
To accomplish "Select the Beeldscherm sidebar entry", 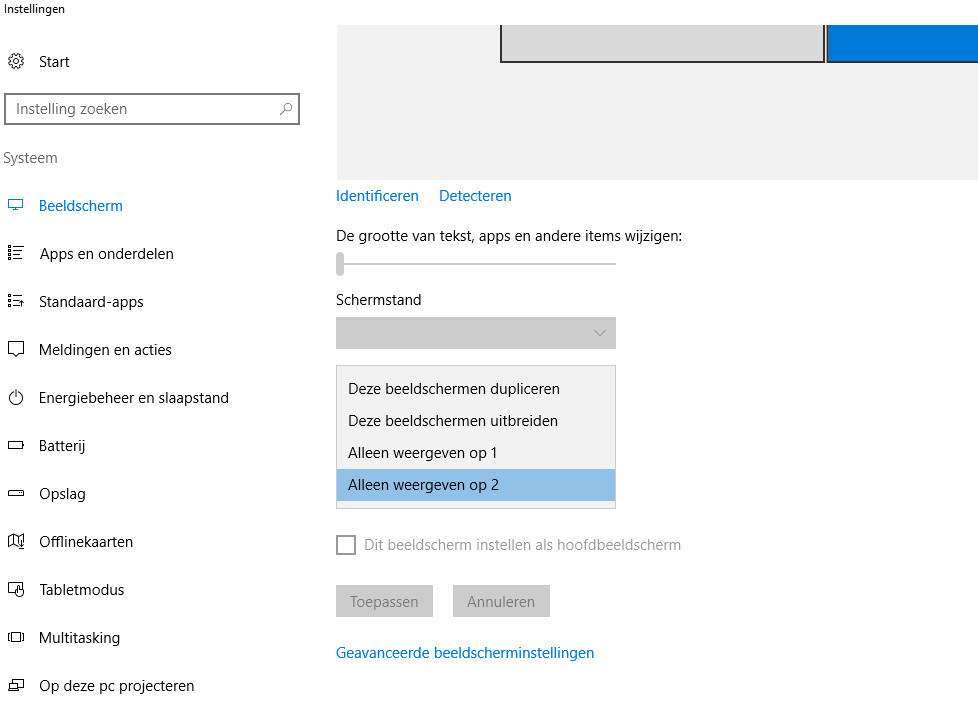I will [80, 206].
